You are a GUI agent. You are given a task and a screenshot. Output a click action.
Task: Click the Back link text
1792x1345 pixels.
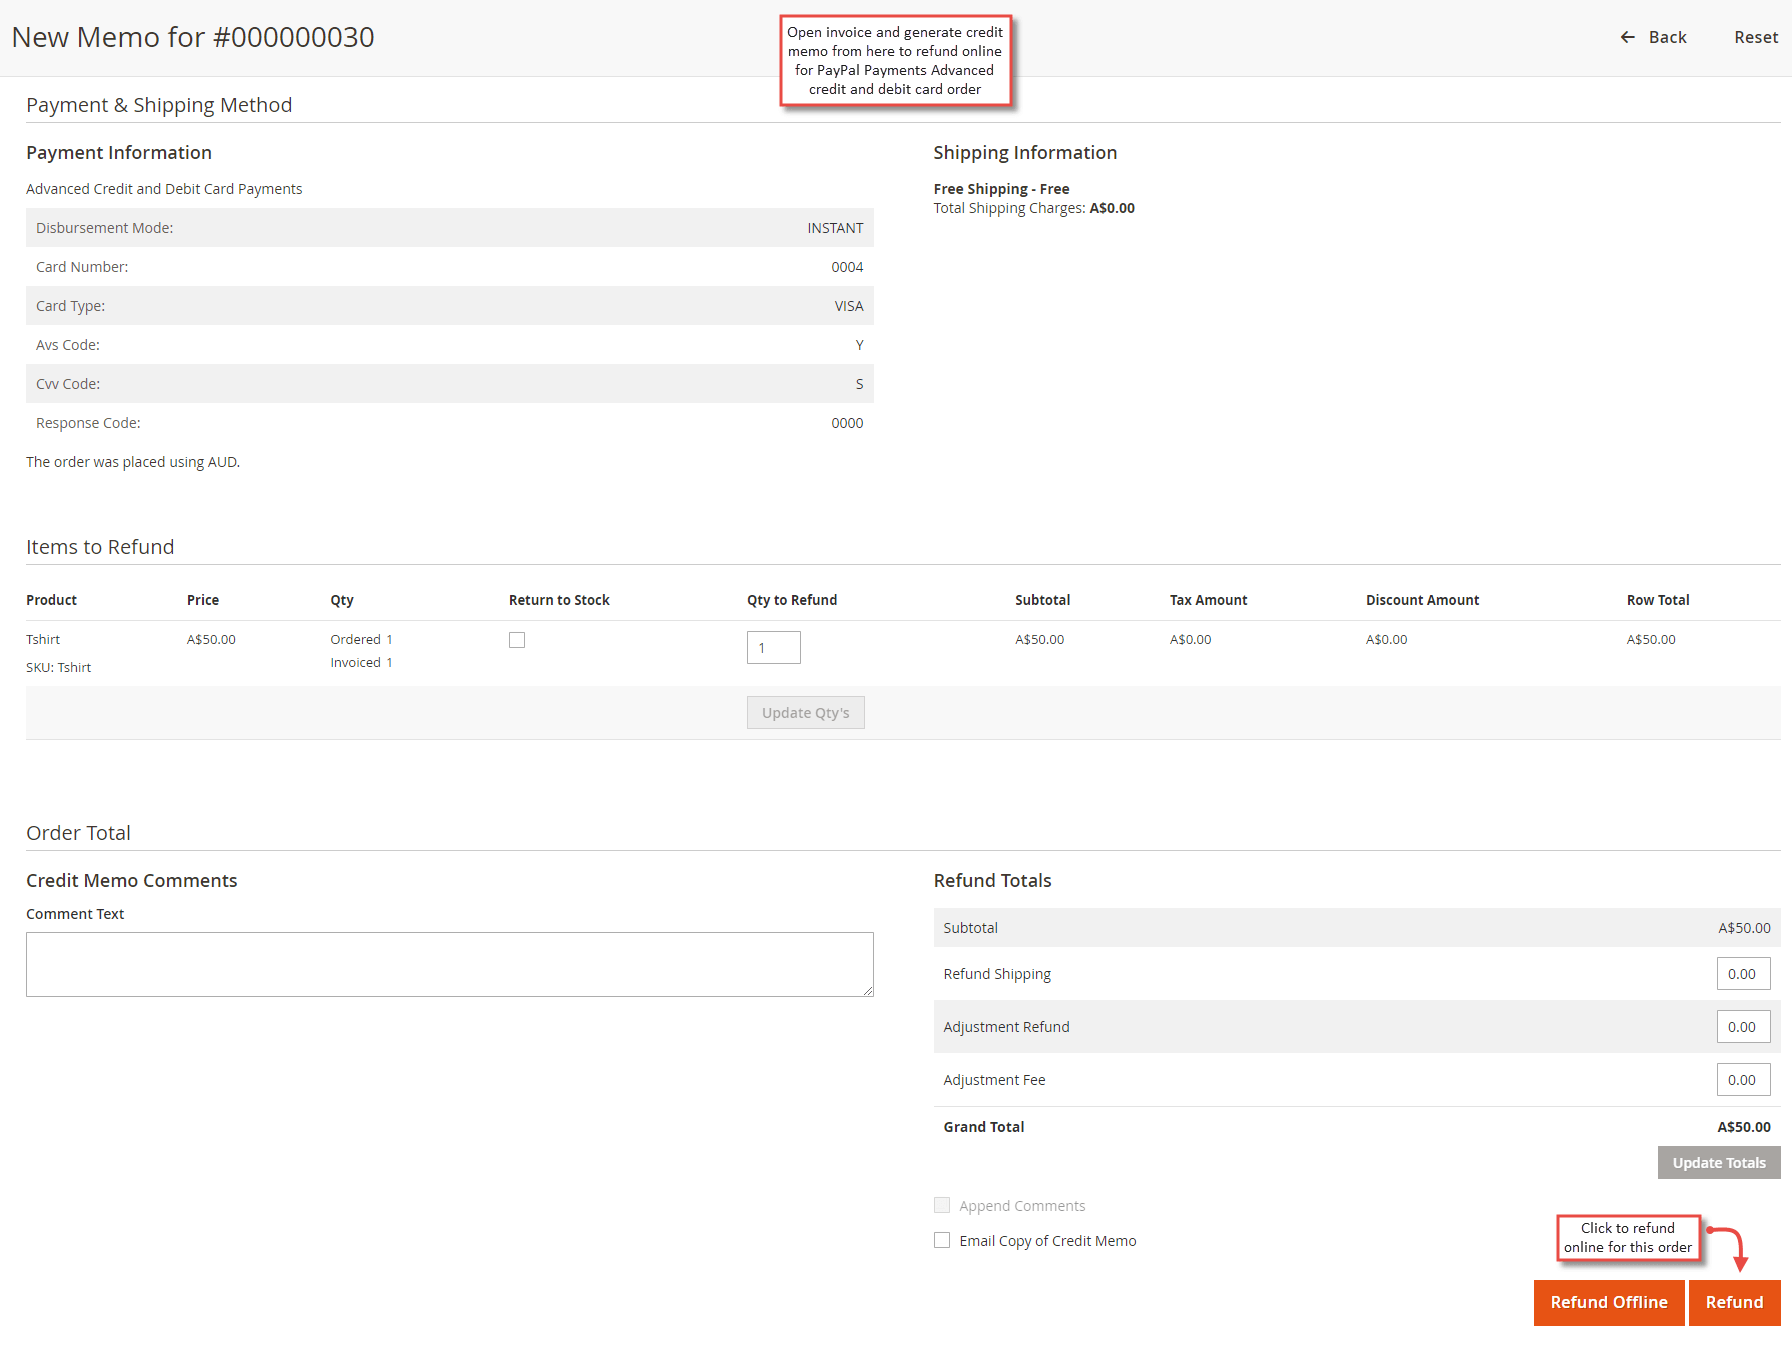(1667, 37)
